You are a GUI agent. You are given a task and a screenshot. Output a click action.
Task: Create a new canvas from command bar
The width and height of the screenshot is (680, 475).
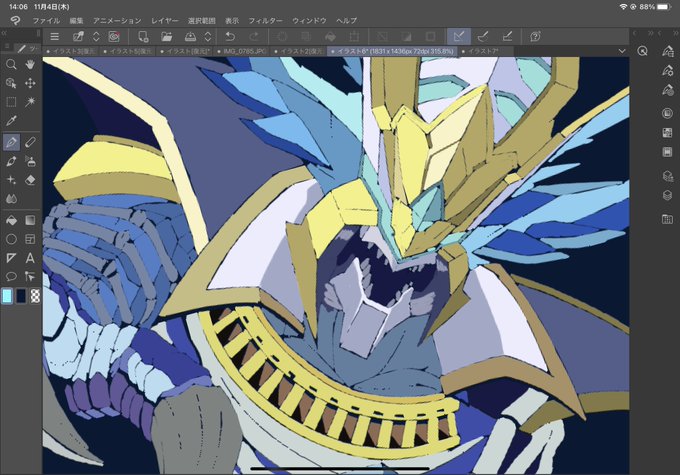[x=143, y=37]
